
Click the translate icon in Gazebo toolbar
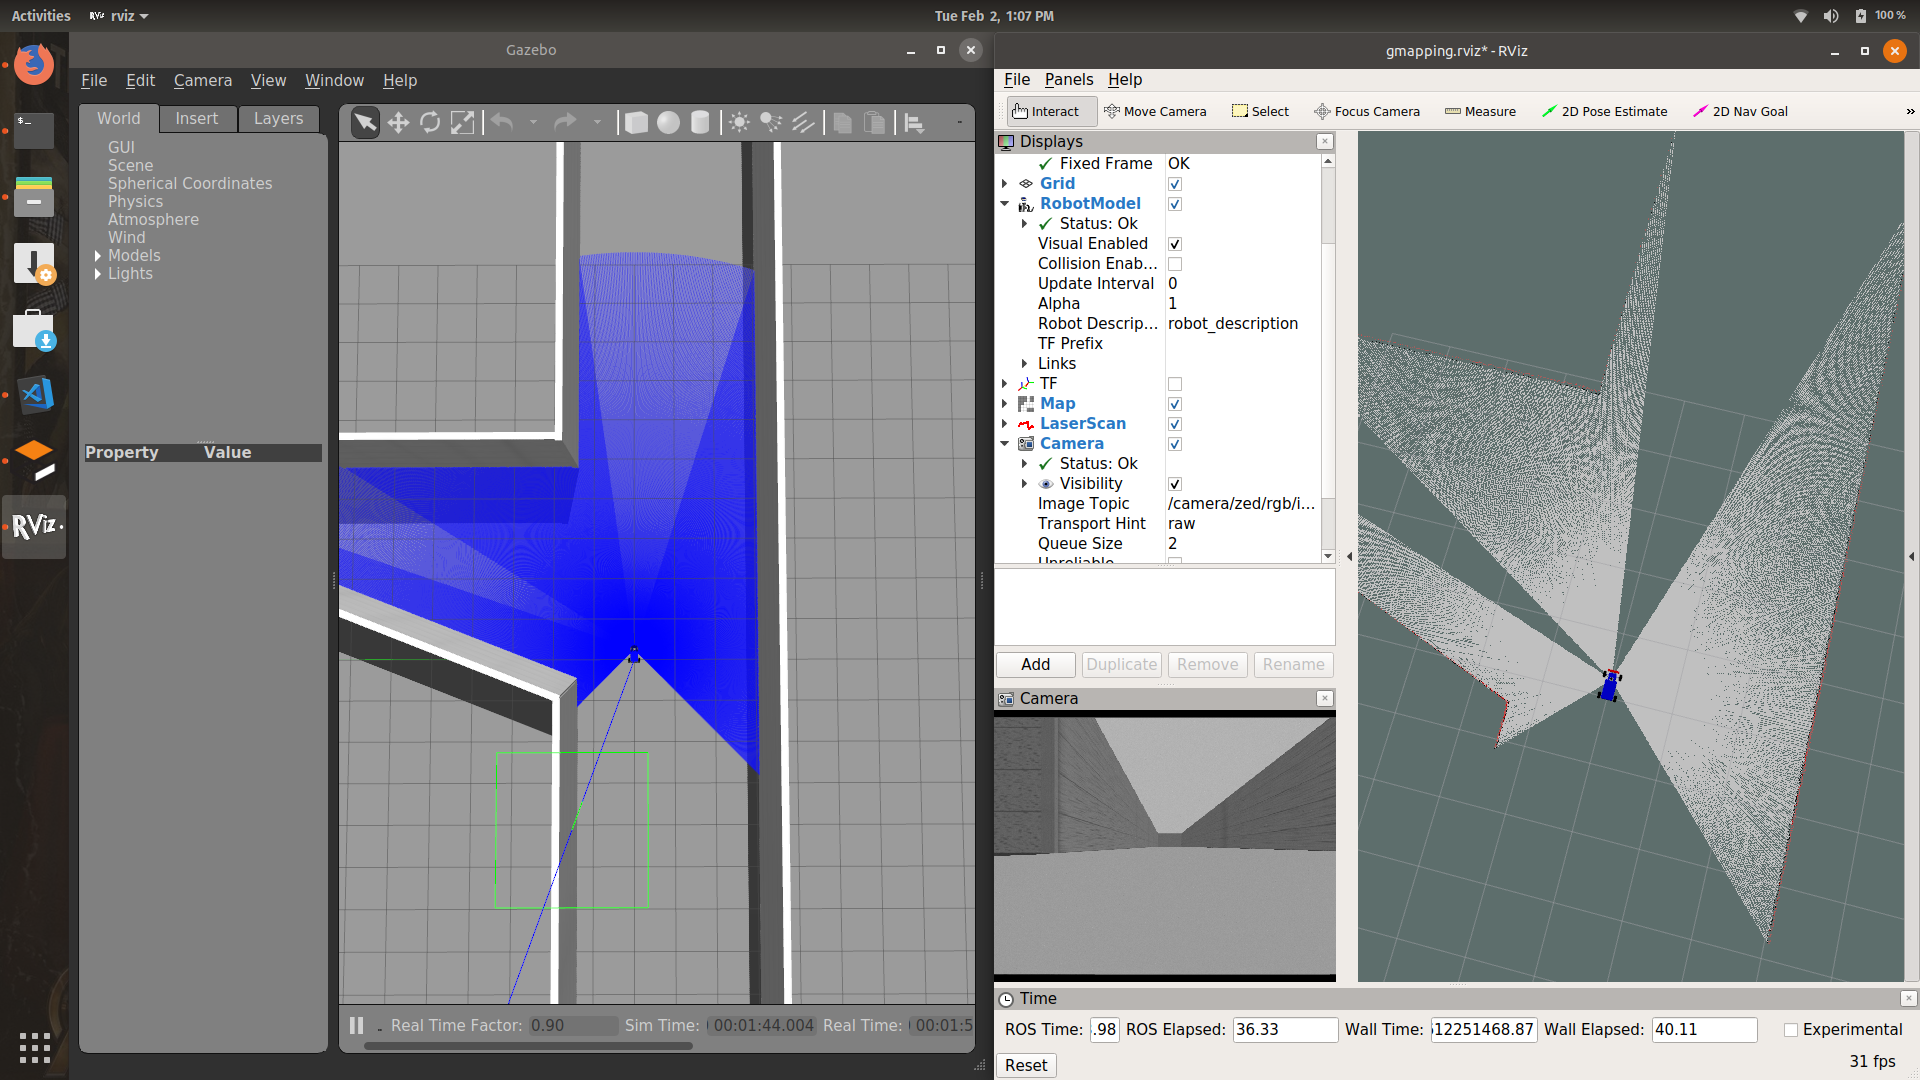tap(398, 121)
